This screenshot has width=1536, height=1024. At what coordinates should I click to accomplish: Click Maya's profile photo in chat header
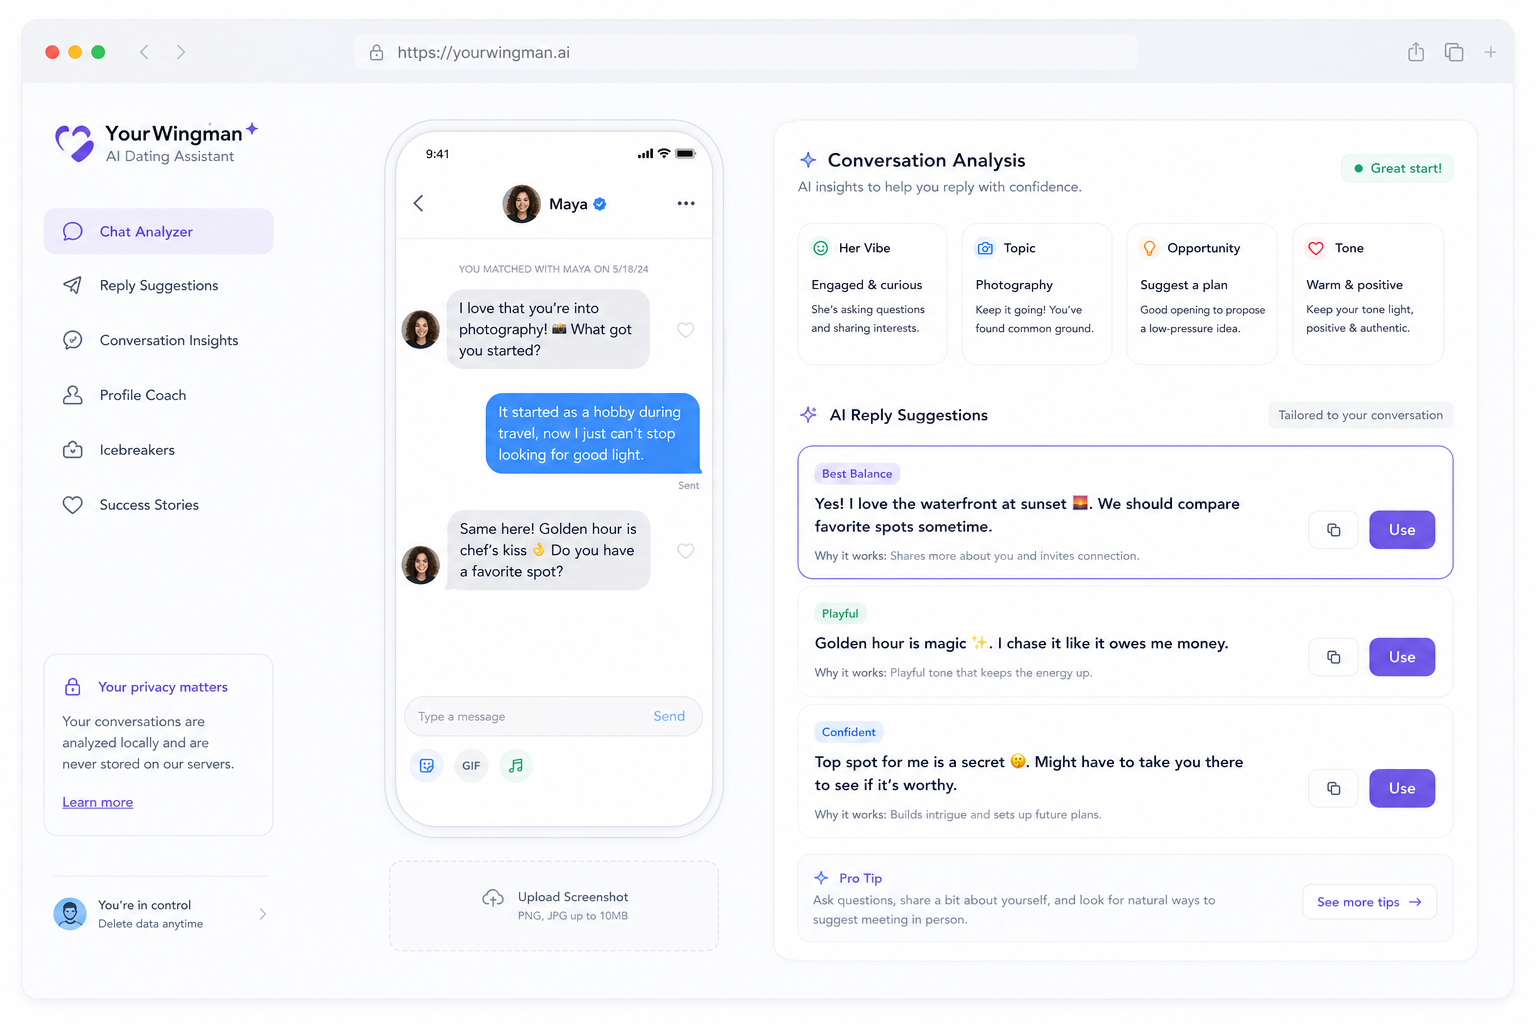coord(521,204)
